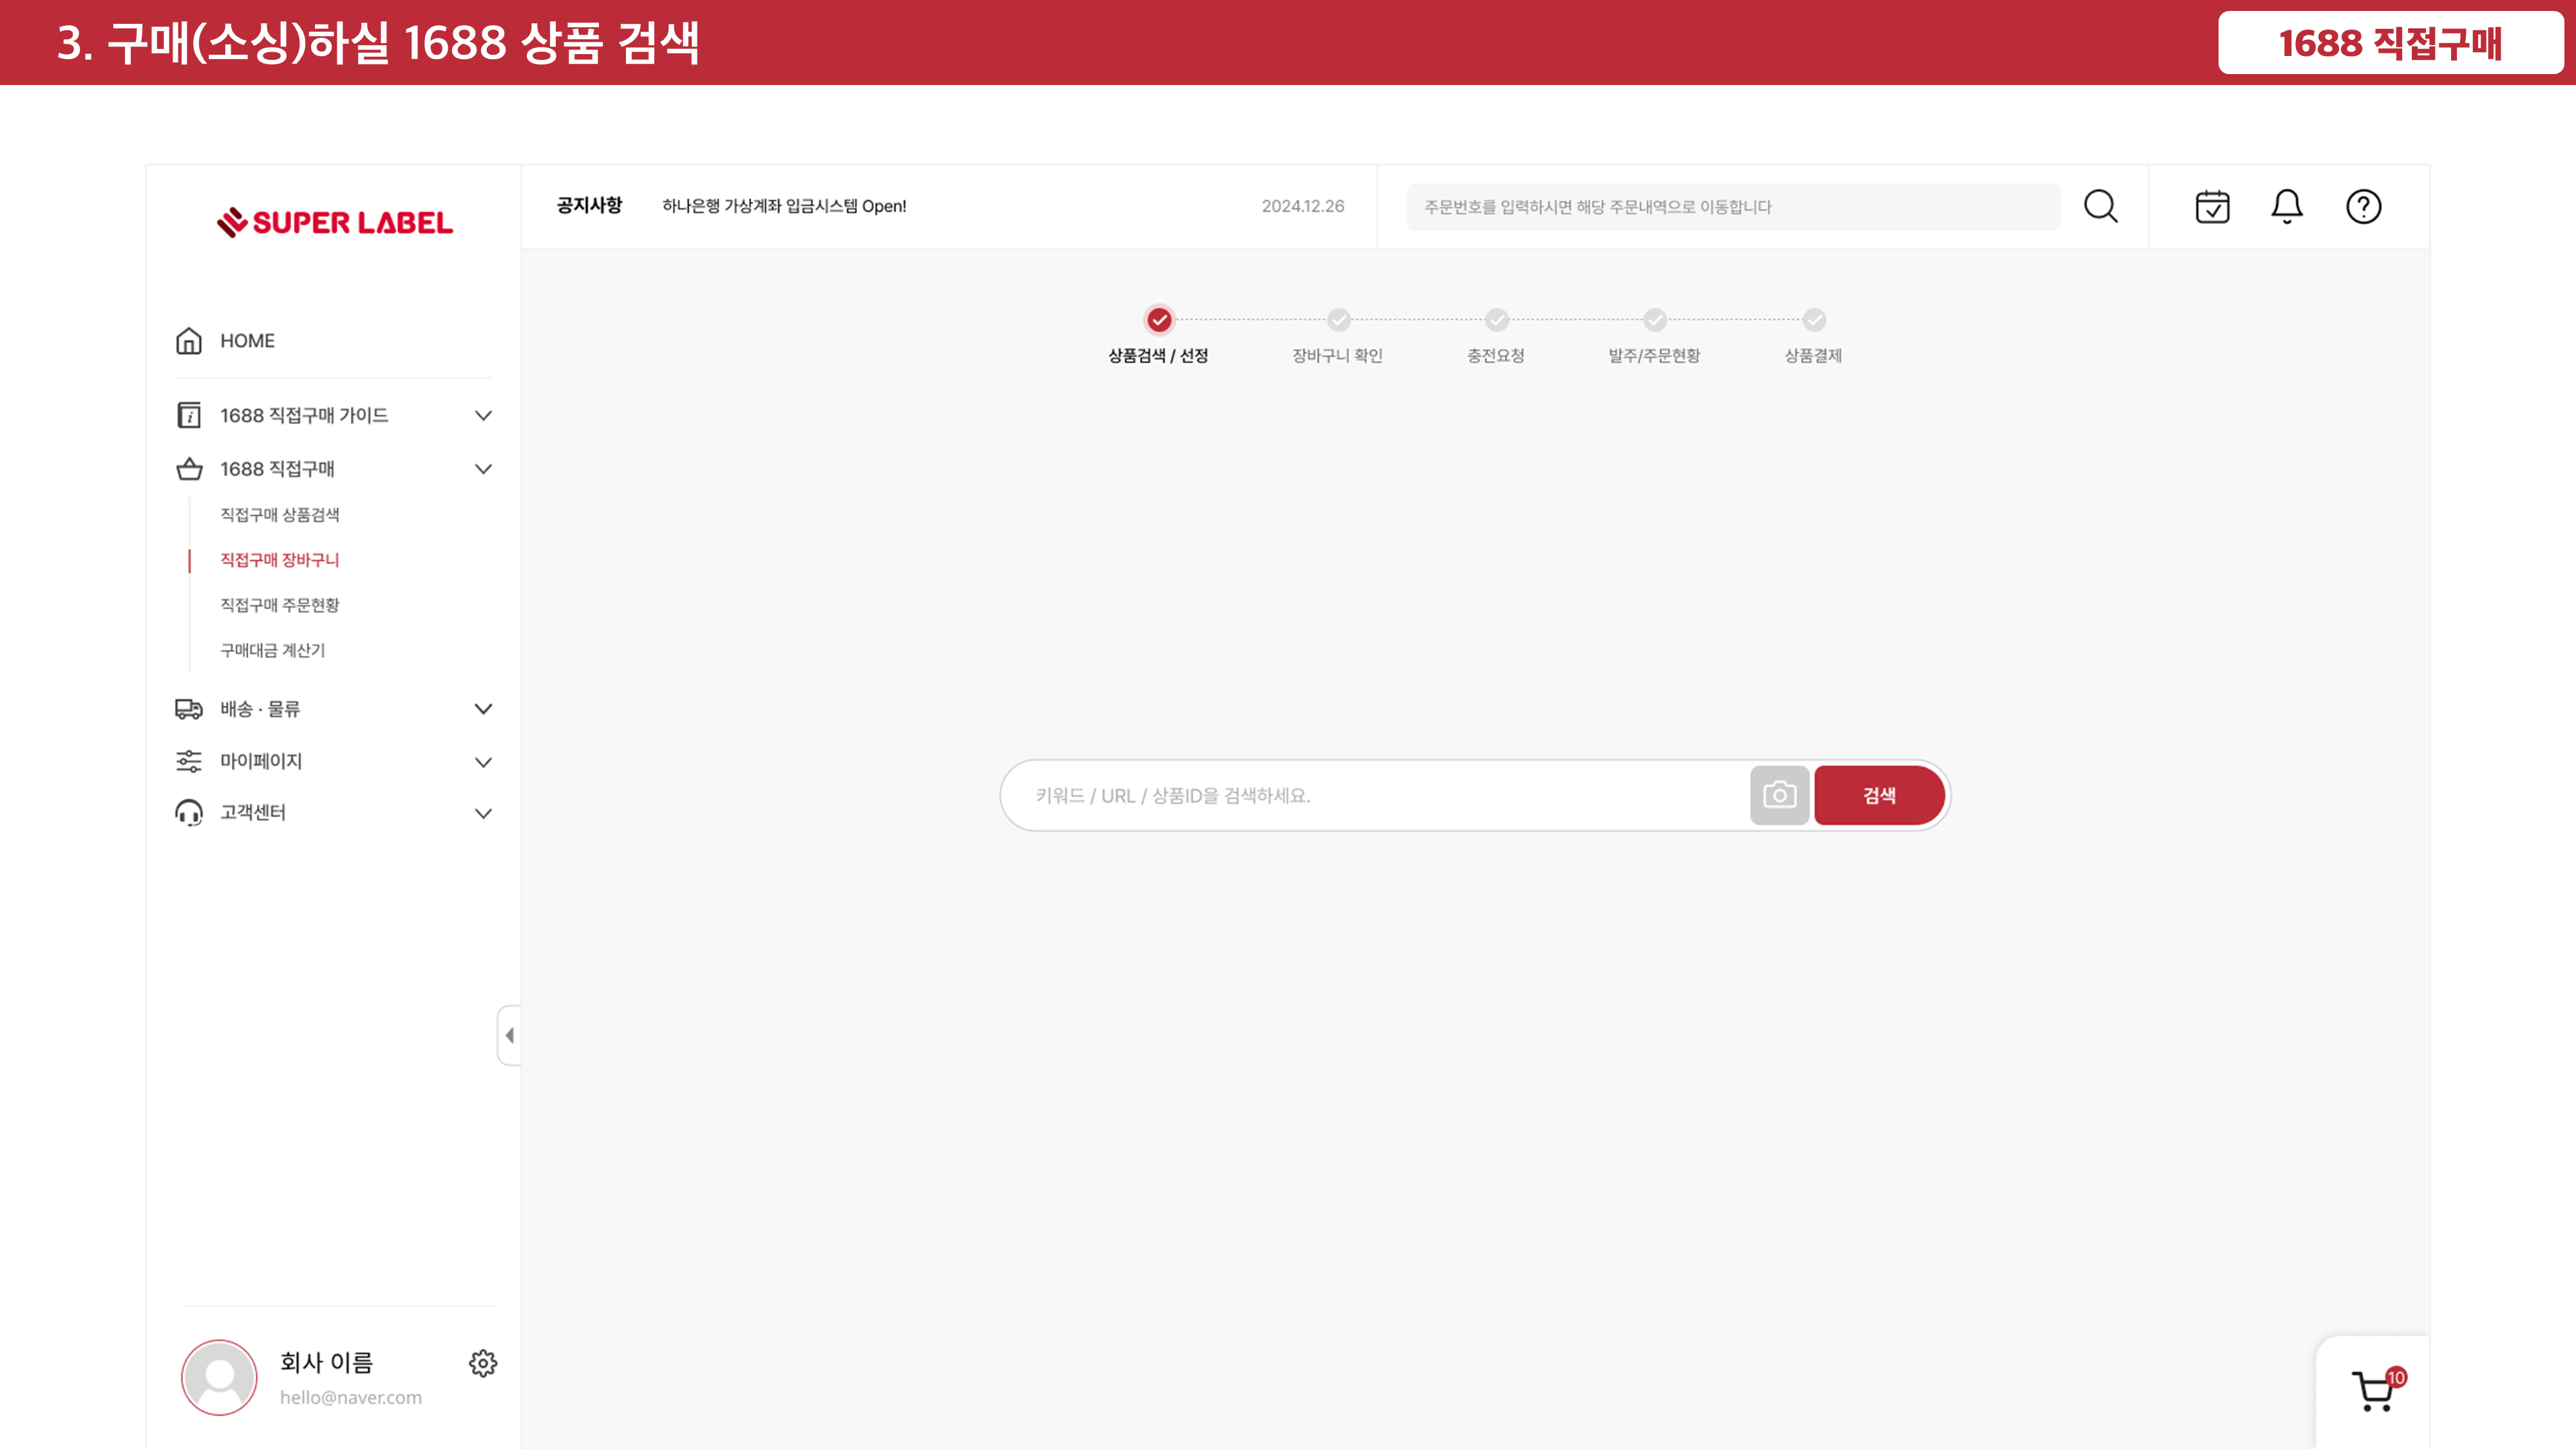
Task: Open account settings gear icon
Action: coord(483,1363)
